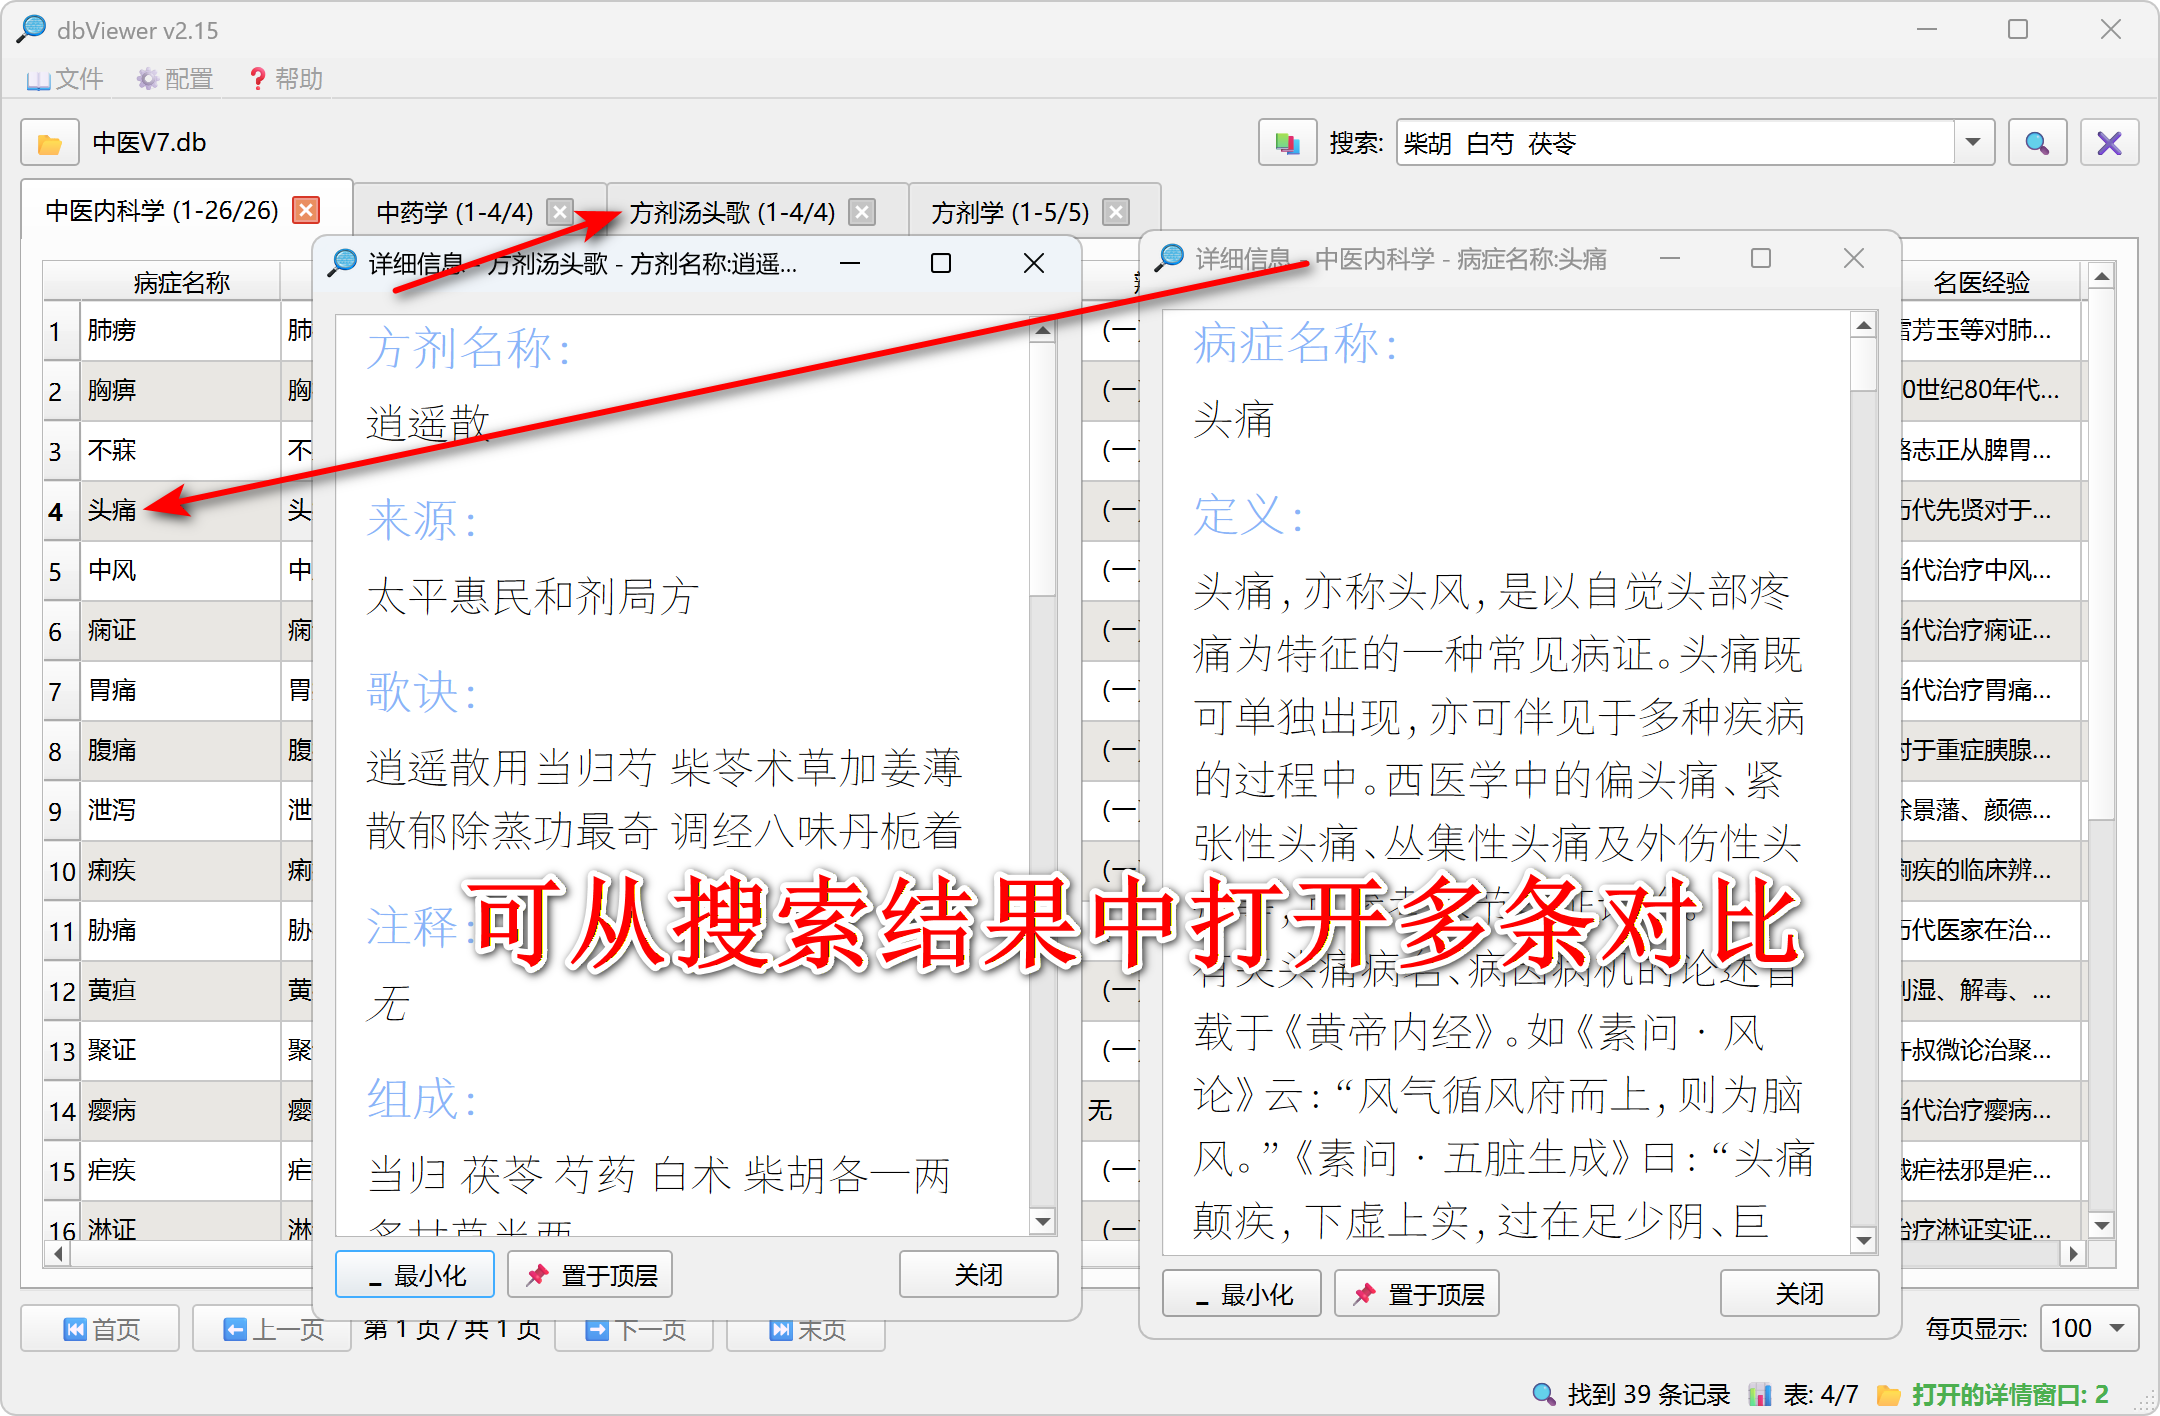Click the colored table icon beside 搜索
The image size is (2160, 1416).
pos(1287,143)
